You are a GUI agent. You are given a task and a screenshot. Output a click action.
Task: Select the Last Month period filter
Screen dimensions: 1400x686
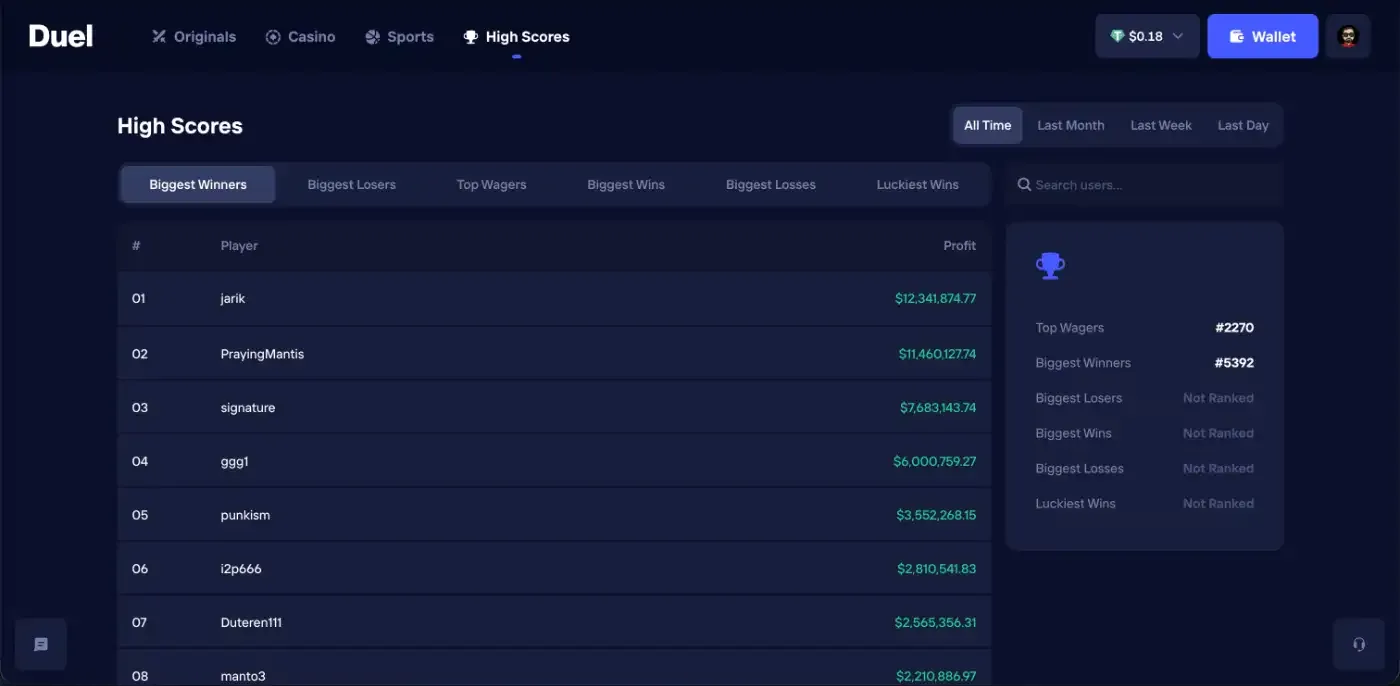[x=1071, y=125]
